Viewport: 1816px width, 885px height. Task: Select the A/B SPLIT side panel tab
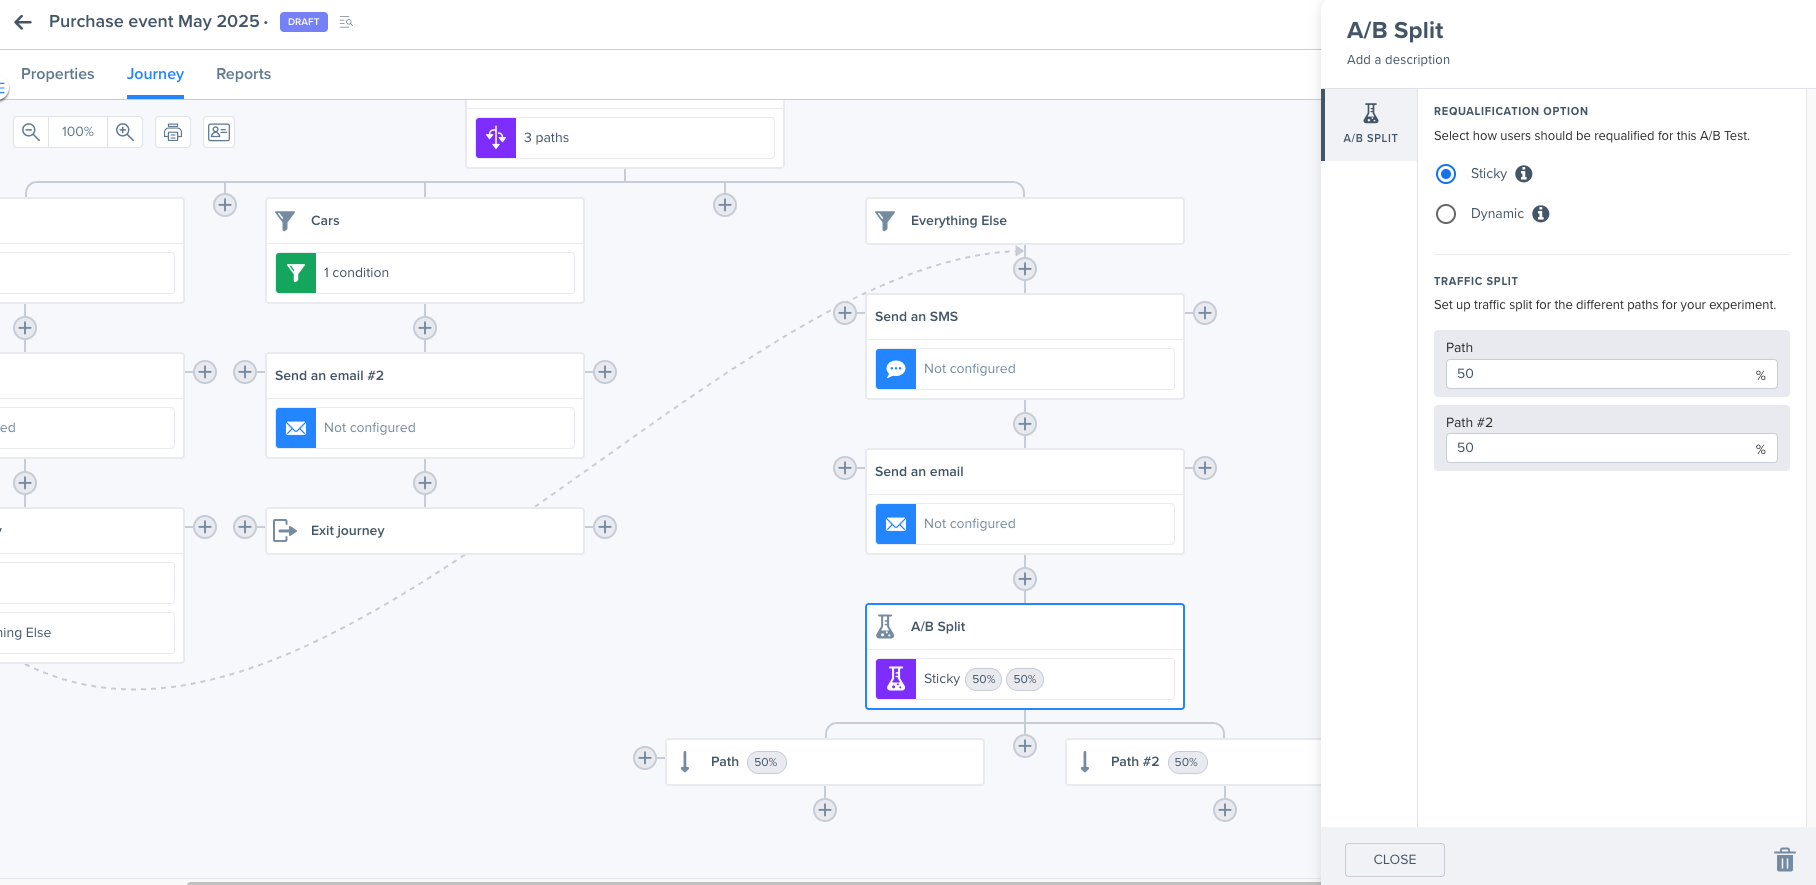coord(1370,124)
